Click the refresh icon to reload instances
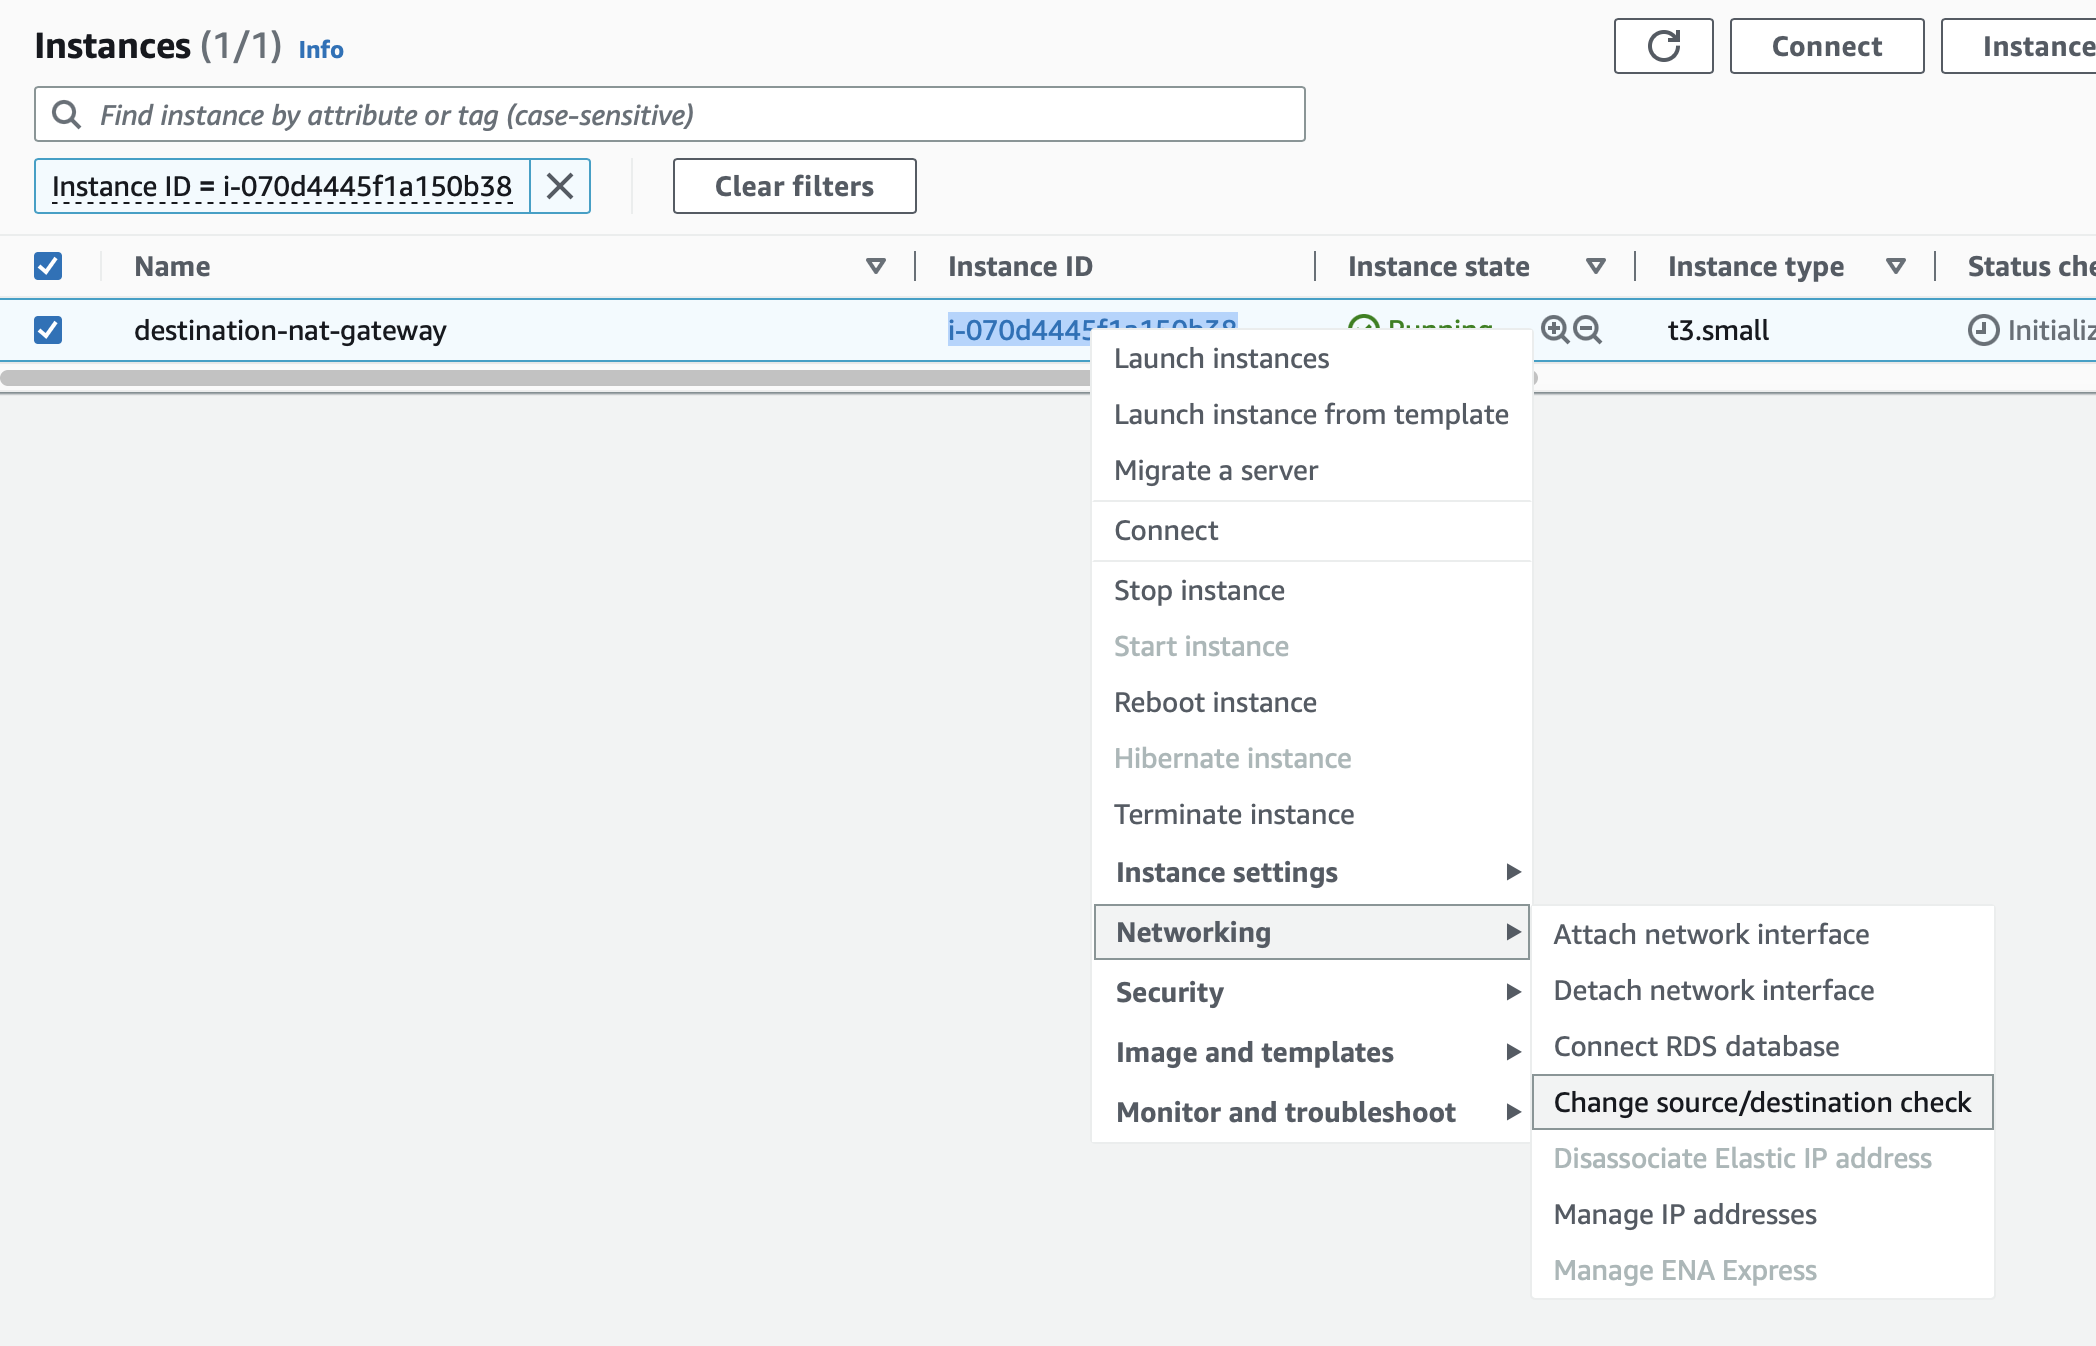 1662,45
